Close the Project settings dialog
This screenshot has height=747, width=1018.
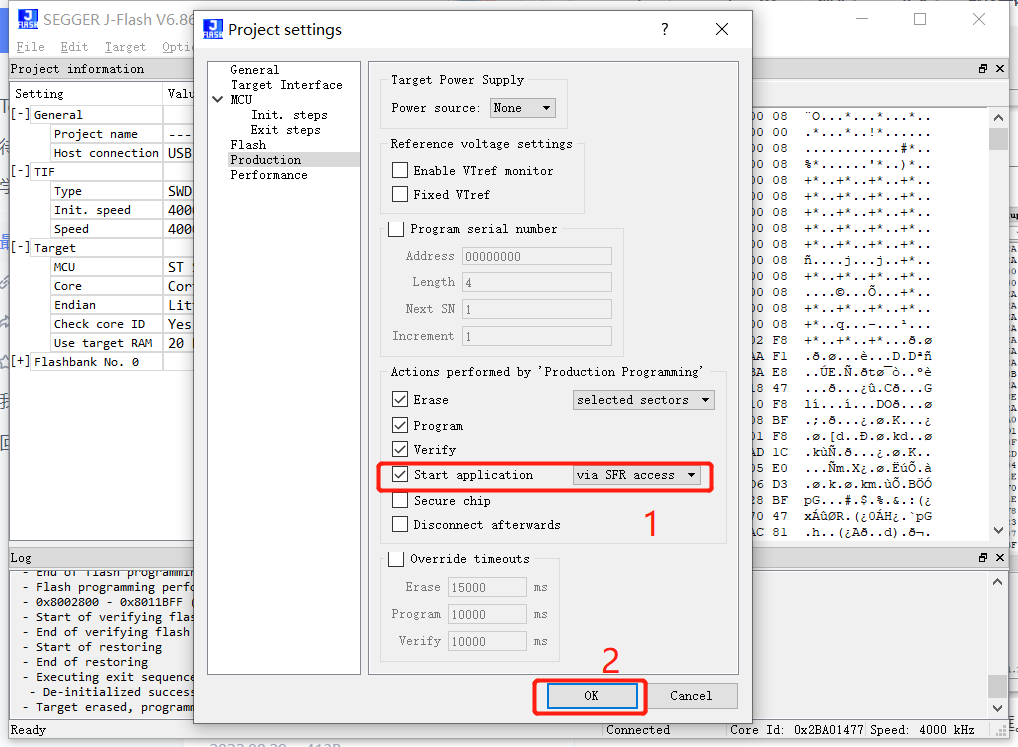point(722,29)
